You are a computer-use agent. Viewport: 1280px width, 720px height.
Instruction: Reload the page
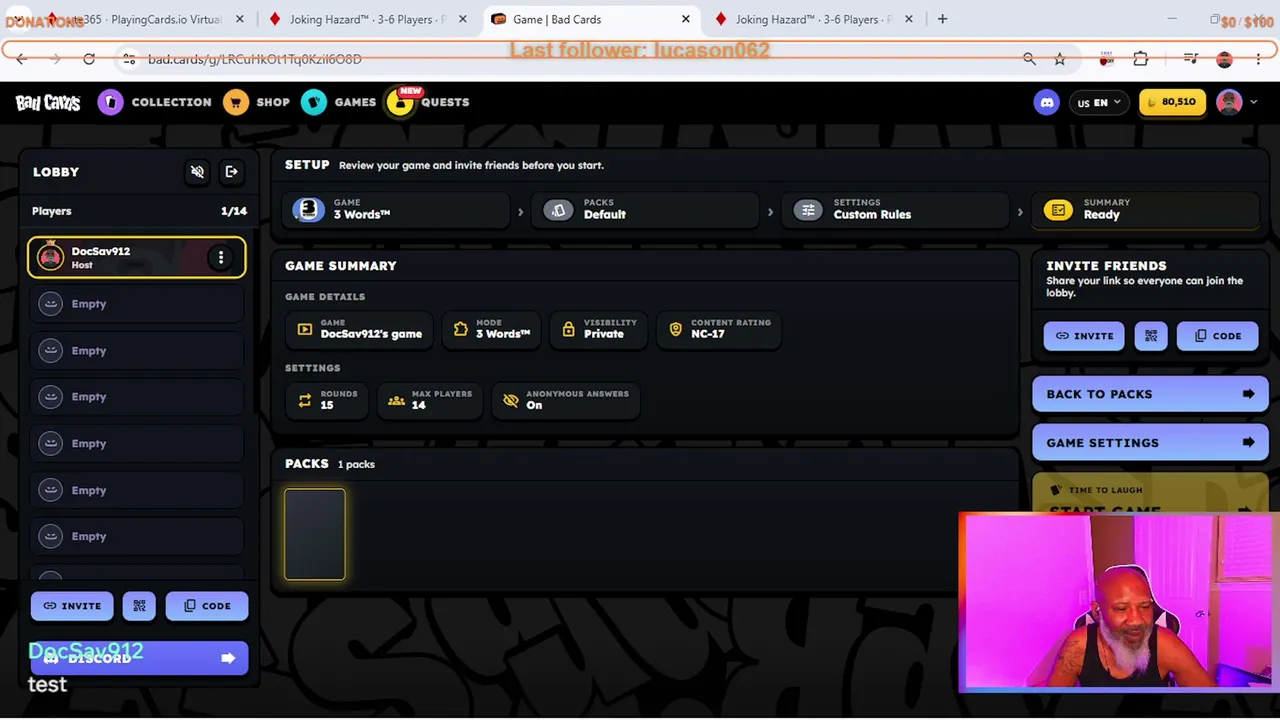pyautogui.click(x=89, y=59)
